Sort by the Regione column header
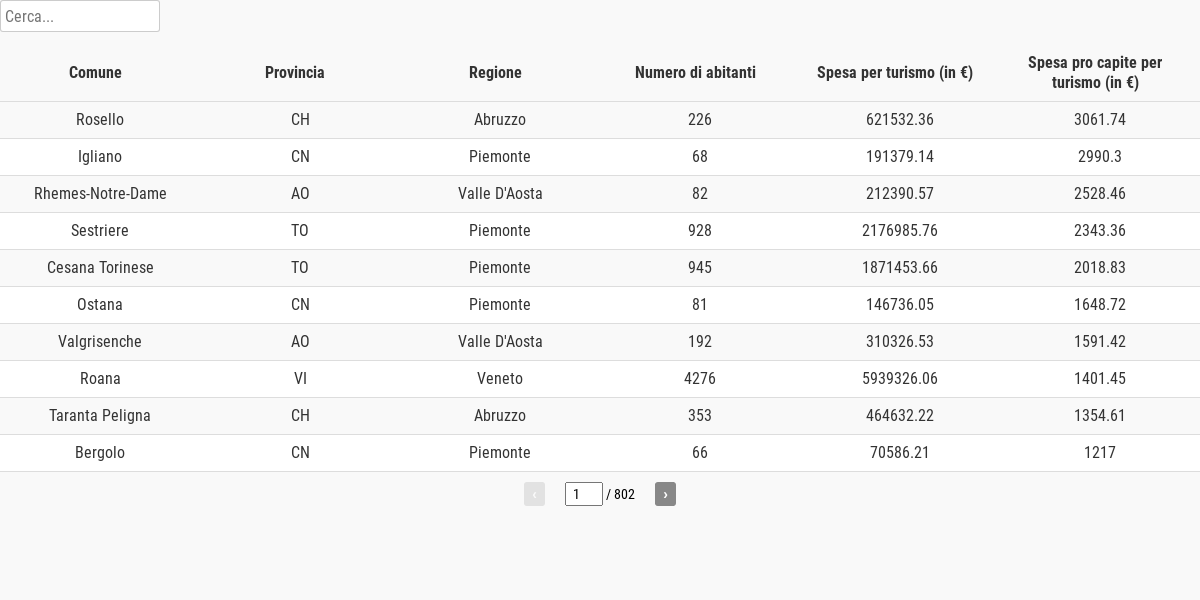This screenshot has width=1200, height=600. [x=495, y=72]
